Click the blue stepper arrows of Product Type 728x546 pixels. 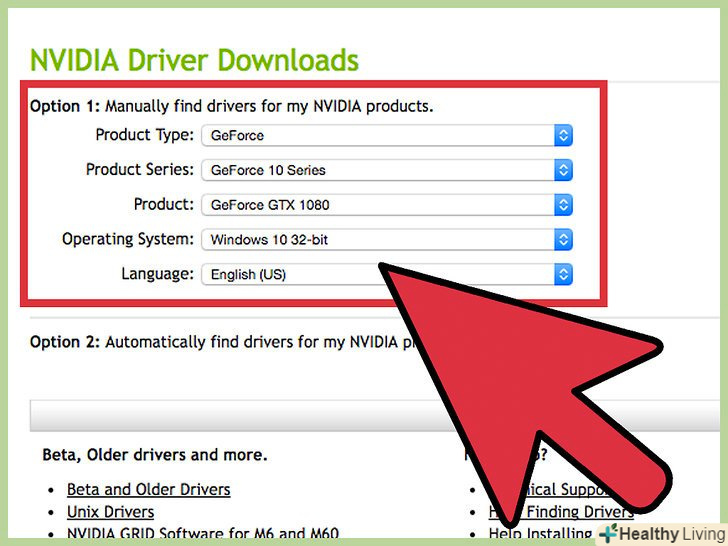[563, 136]
